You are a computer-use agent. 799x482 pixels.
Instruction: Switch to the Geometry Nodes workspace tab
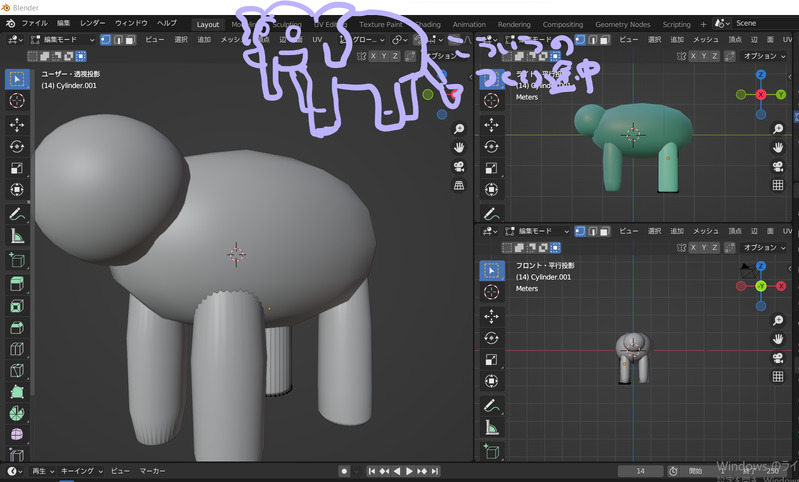point(622,24)
